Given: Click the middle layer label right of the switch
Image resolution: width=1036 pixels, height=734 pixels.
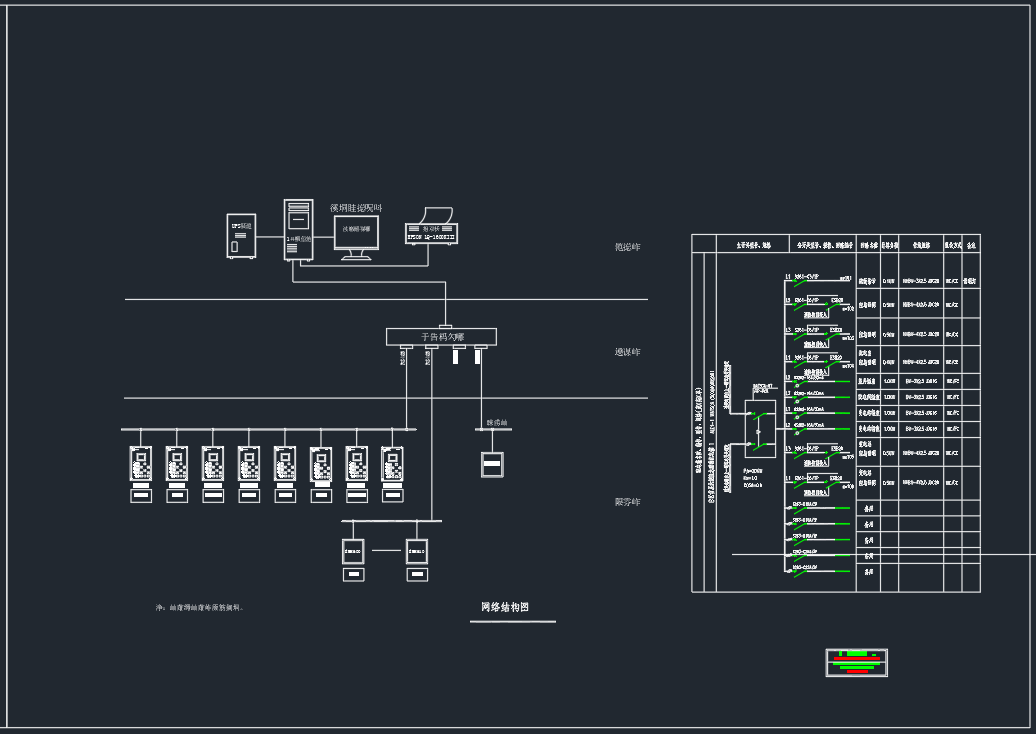Looking at the screenshot, I should click(627, 352).
